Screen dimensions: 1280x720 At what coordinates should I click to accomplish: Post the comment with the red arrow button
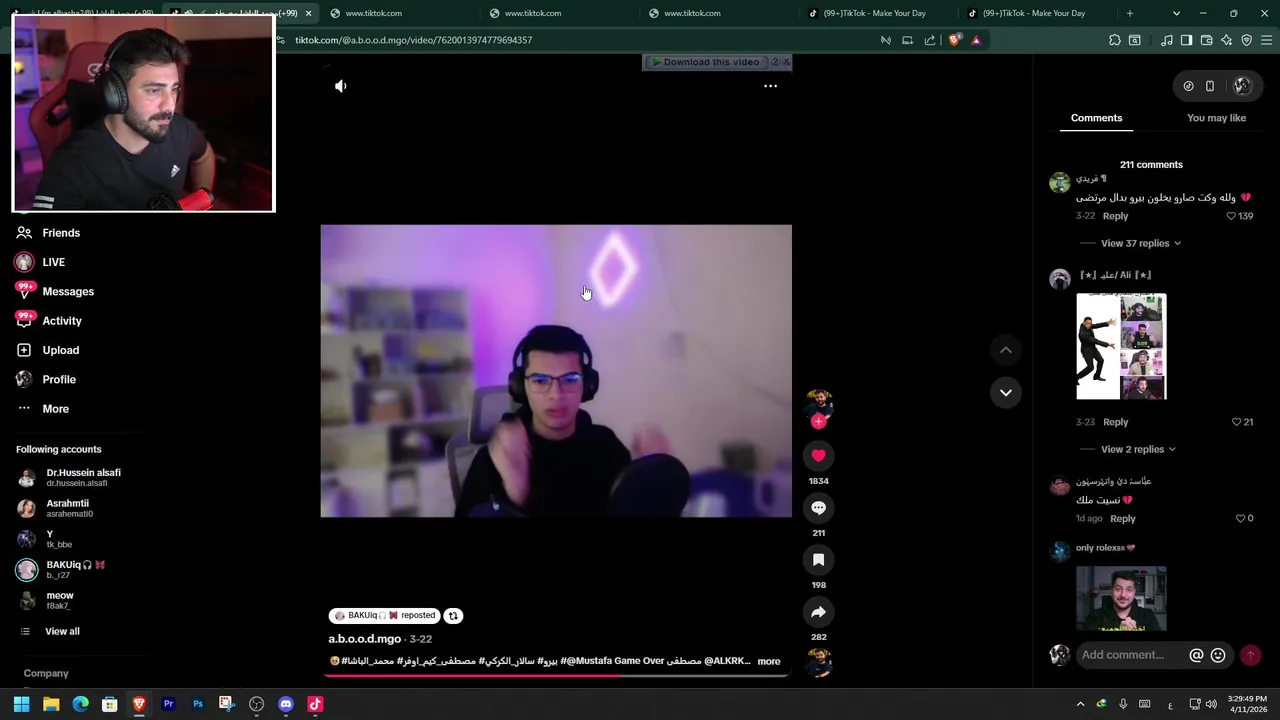[x=1250, y=655]
